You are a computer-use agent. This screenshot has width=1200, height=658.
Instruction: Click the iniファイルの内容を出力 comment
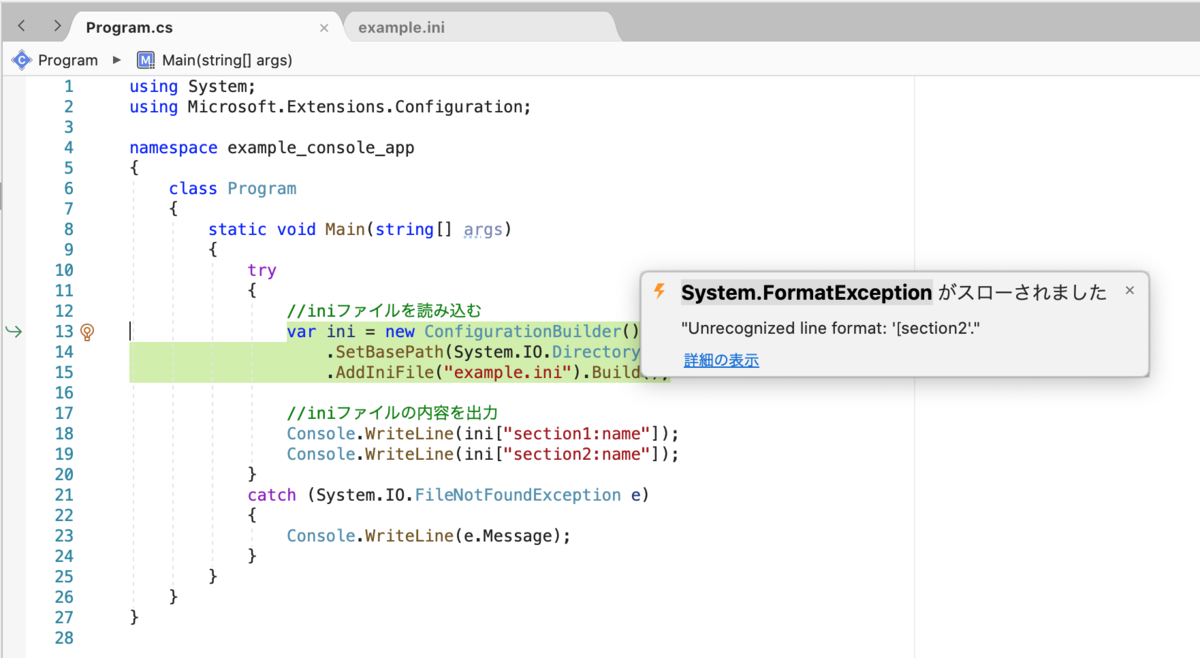[393, 413]
